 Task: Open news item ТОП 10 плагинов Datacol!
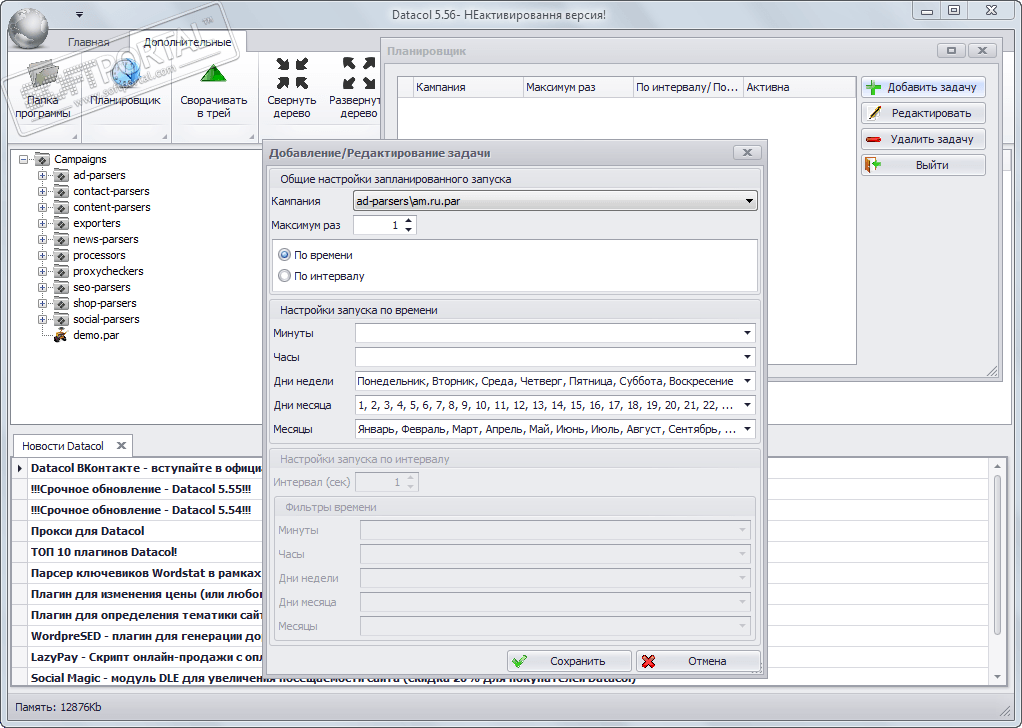point(104,552)
